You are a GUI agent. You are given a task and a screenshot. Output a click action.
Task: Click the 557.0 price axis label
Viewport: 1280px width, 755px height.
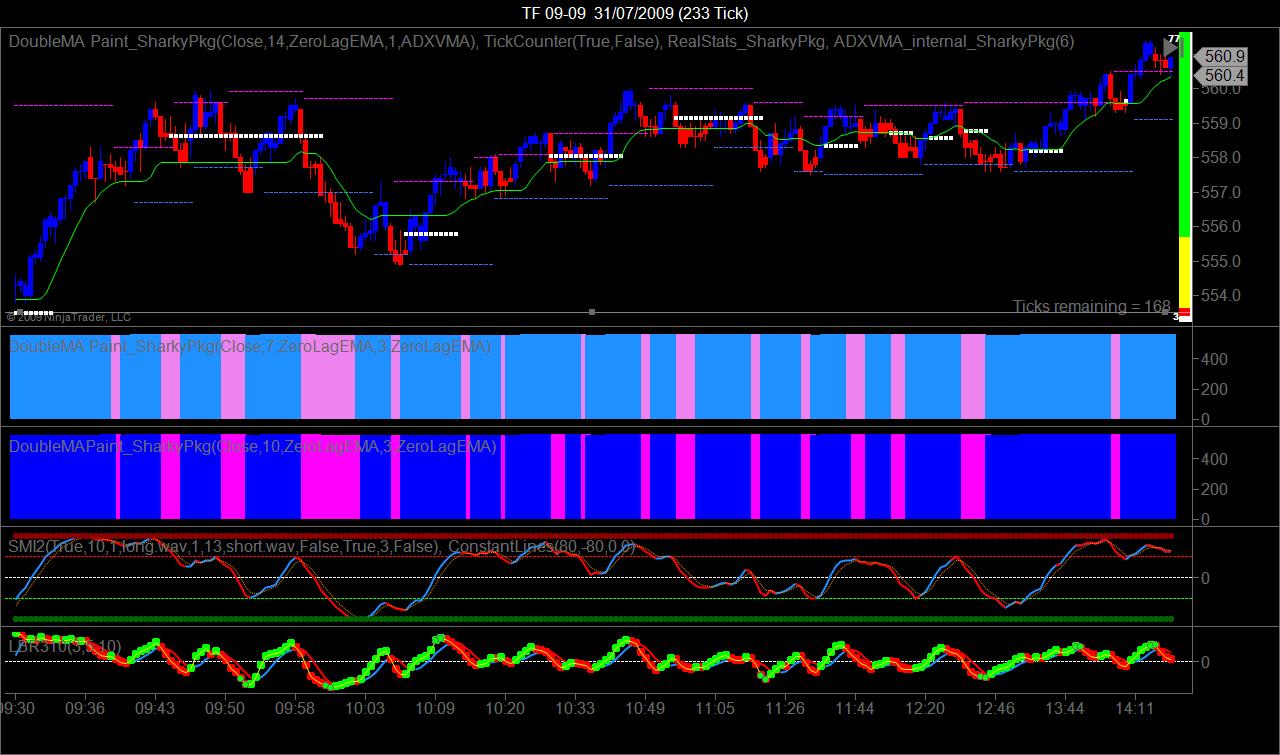[1223, 192]
